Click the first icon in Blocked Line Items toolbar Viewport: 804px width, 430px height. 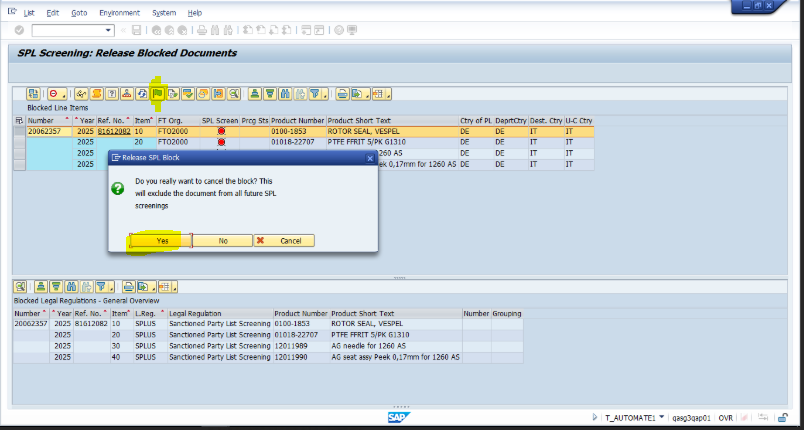click(x=33, y=94)
